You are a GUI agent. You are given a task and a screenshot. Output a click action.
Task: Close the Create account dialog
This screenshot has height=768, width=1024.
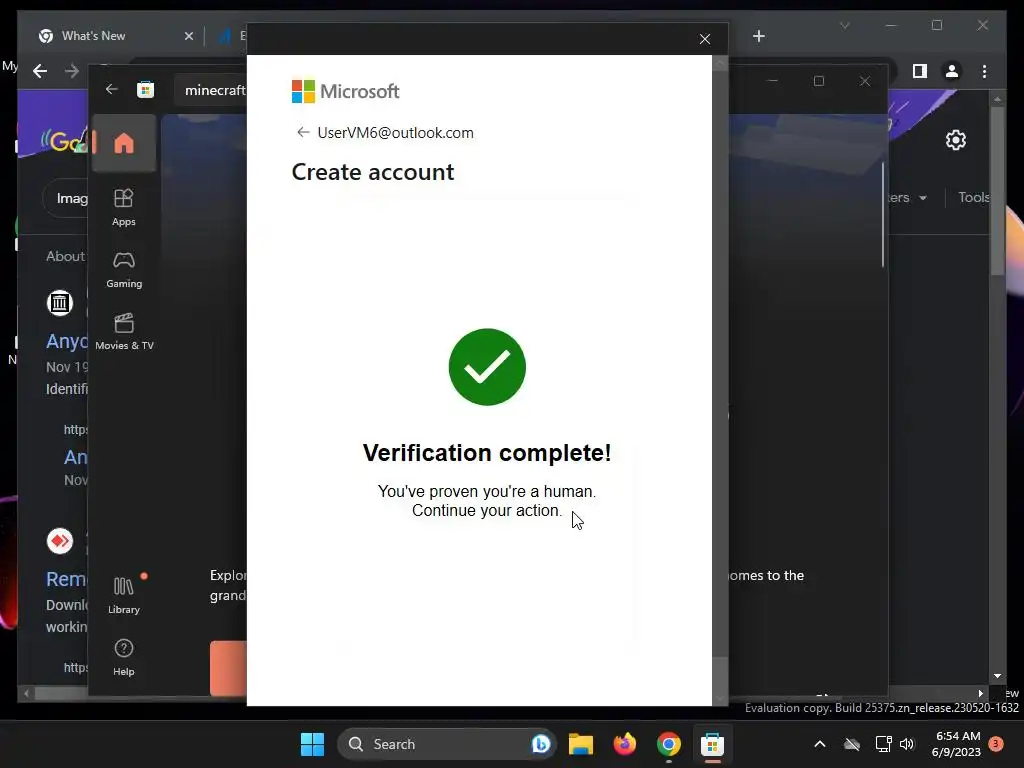[x=705, y=39]
